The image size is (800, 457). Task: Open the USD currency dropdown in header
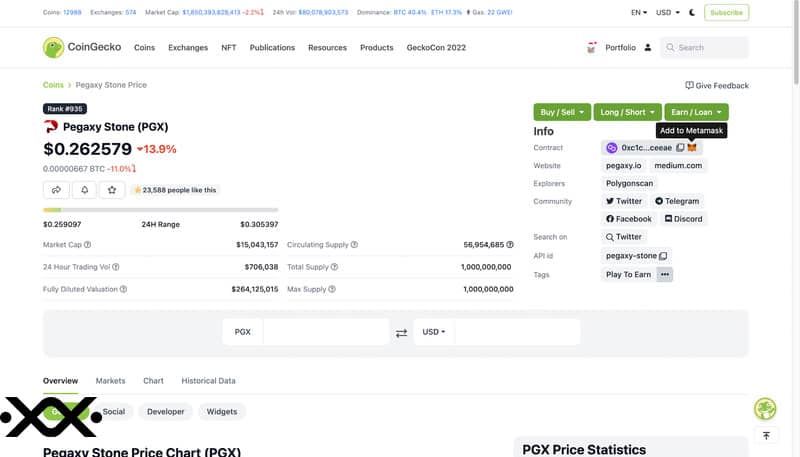[x=667, y=12]
